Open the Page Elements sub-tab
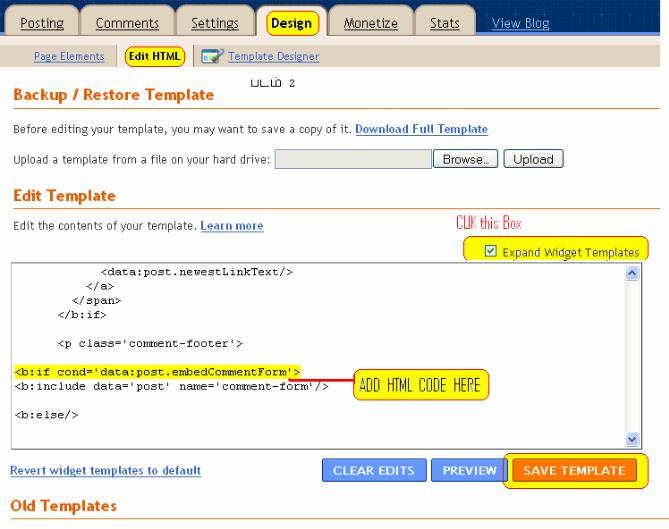The image size is (669, 529). click(x=69, y=56)
